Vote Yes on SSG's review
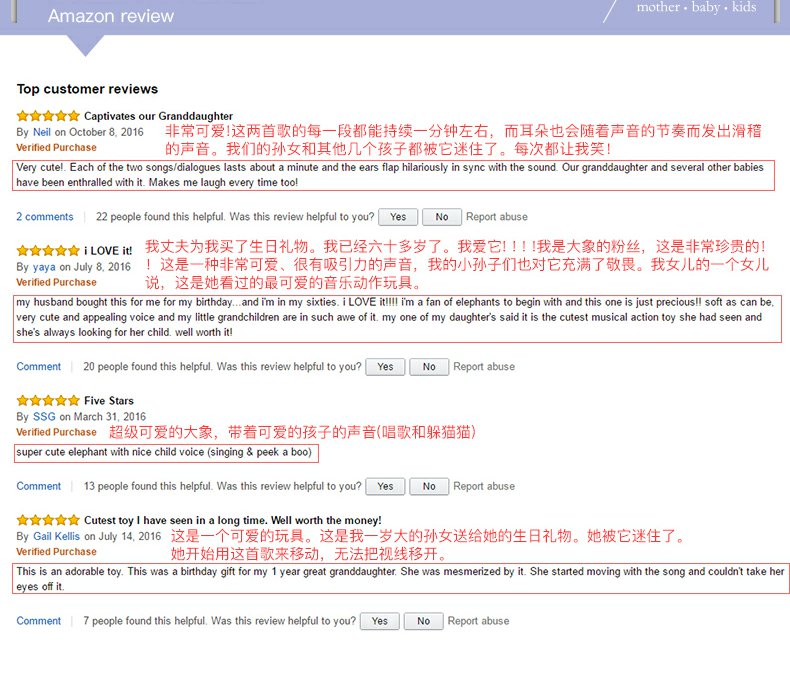Screen dimensions: 790x681 pos(385,487)
